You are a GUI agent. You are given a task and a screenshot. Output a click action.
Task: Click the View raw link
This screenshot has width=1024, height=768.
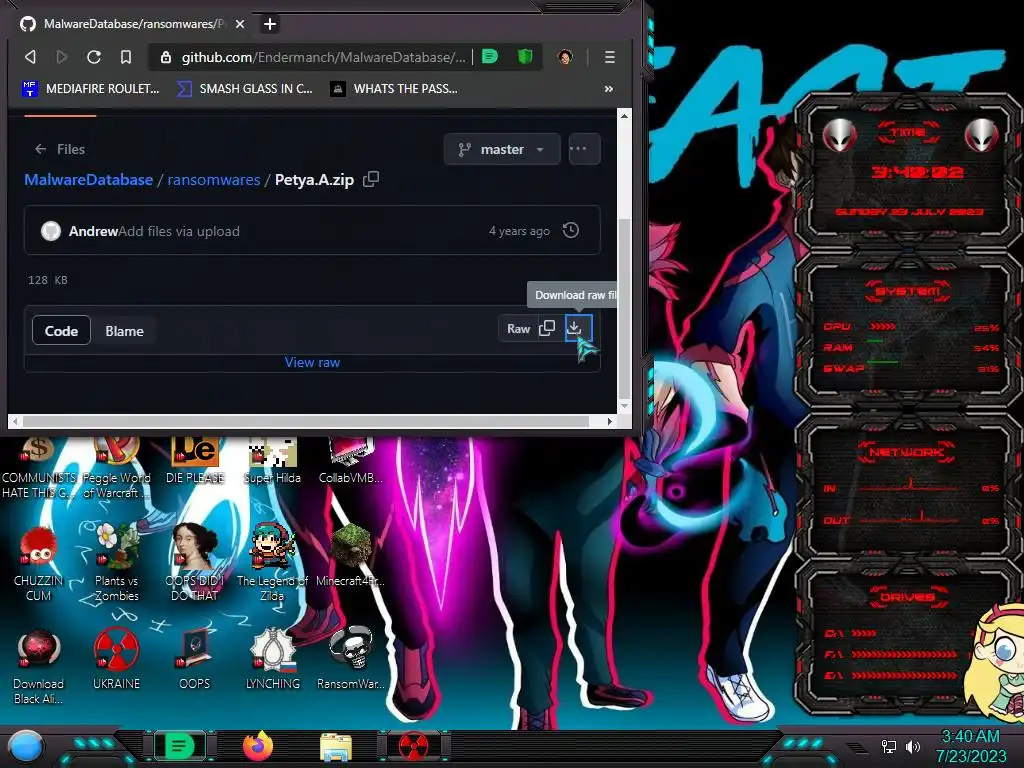[312, 362]
